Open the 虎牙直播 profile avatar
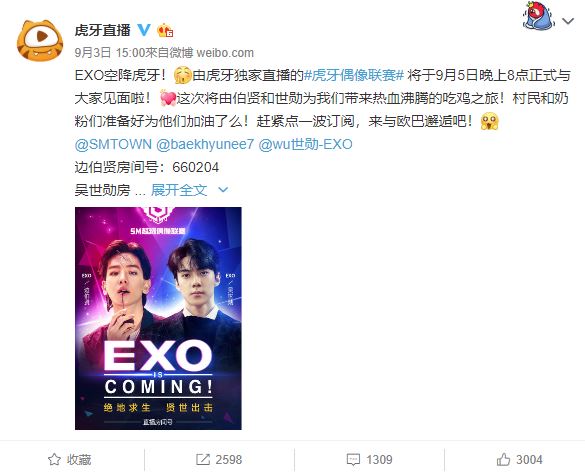The width and height of the screenshot is (585, 475). click(x=40, y=40)
